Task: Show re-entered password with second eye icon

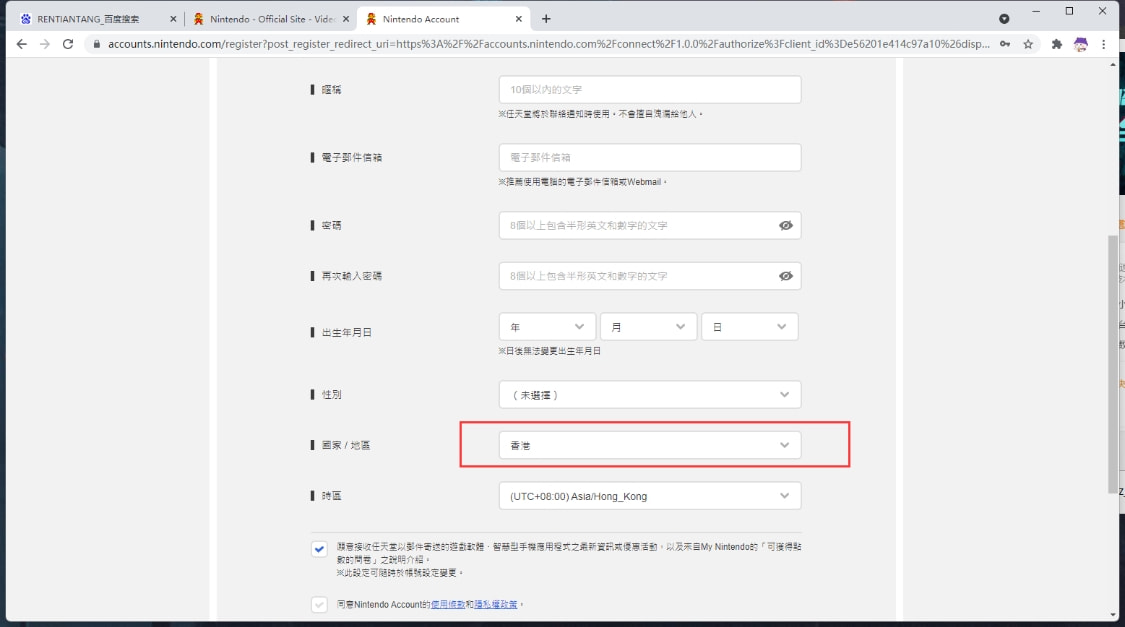Action: [x=786, y=276]
